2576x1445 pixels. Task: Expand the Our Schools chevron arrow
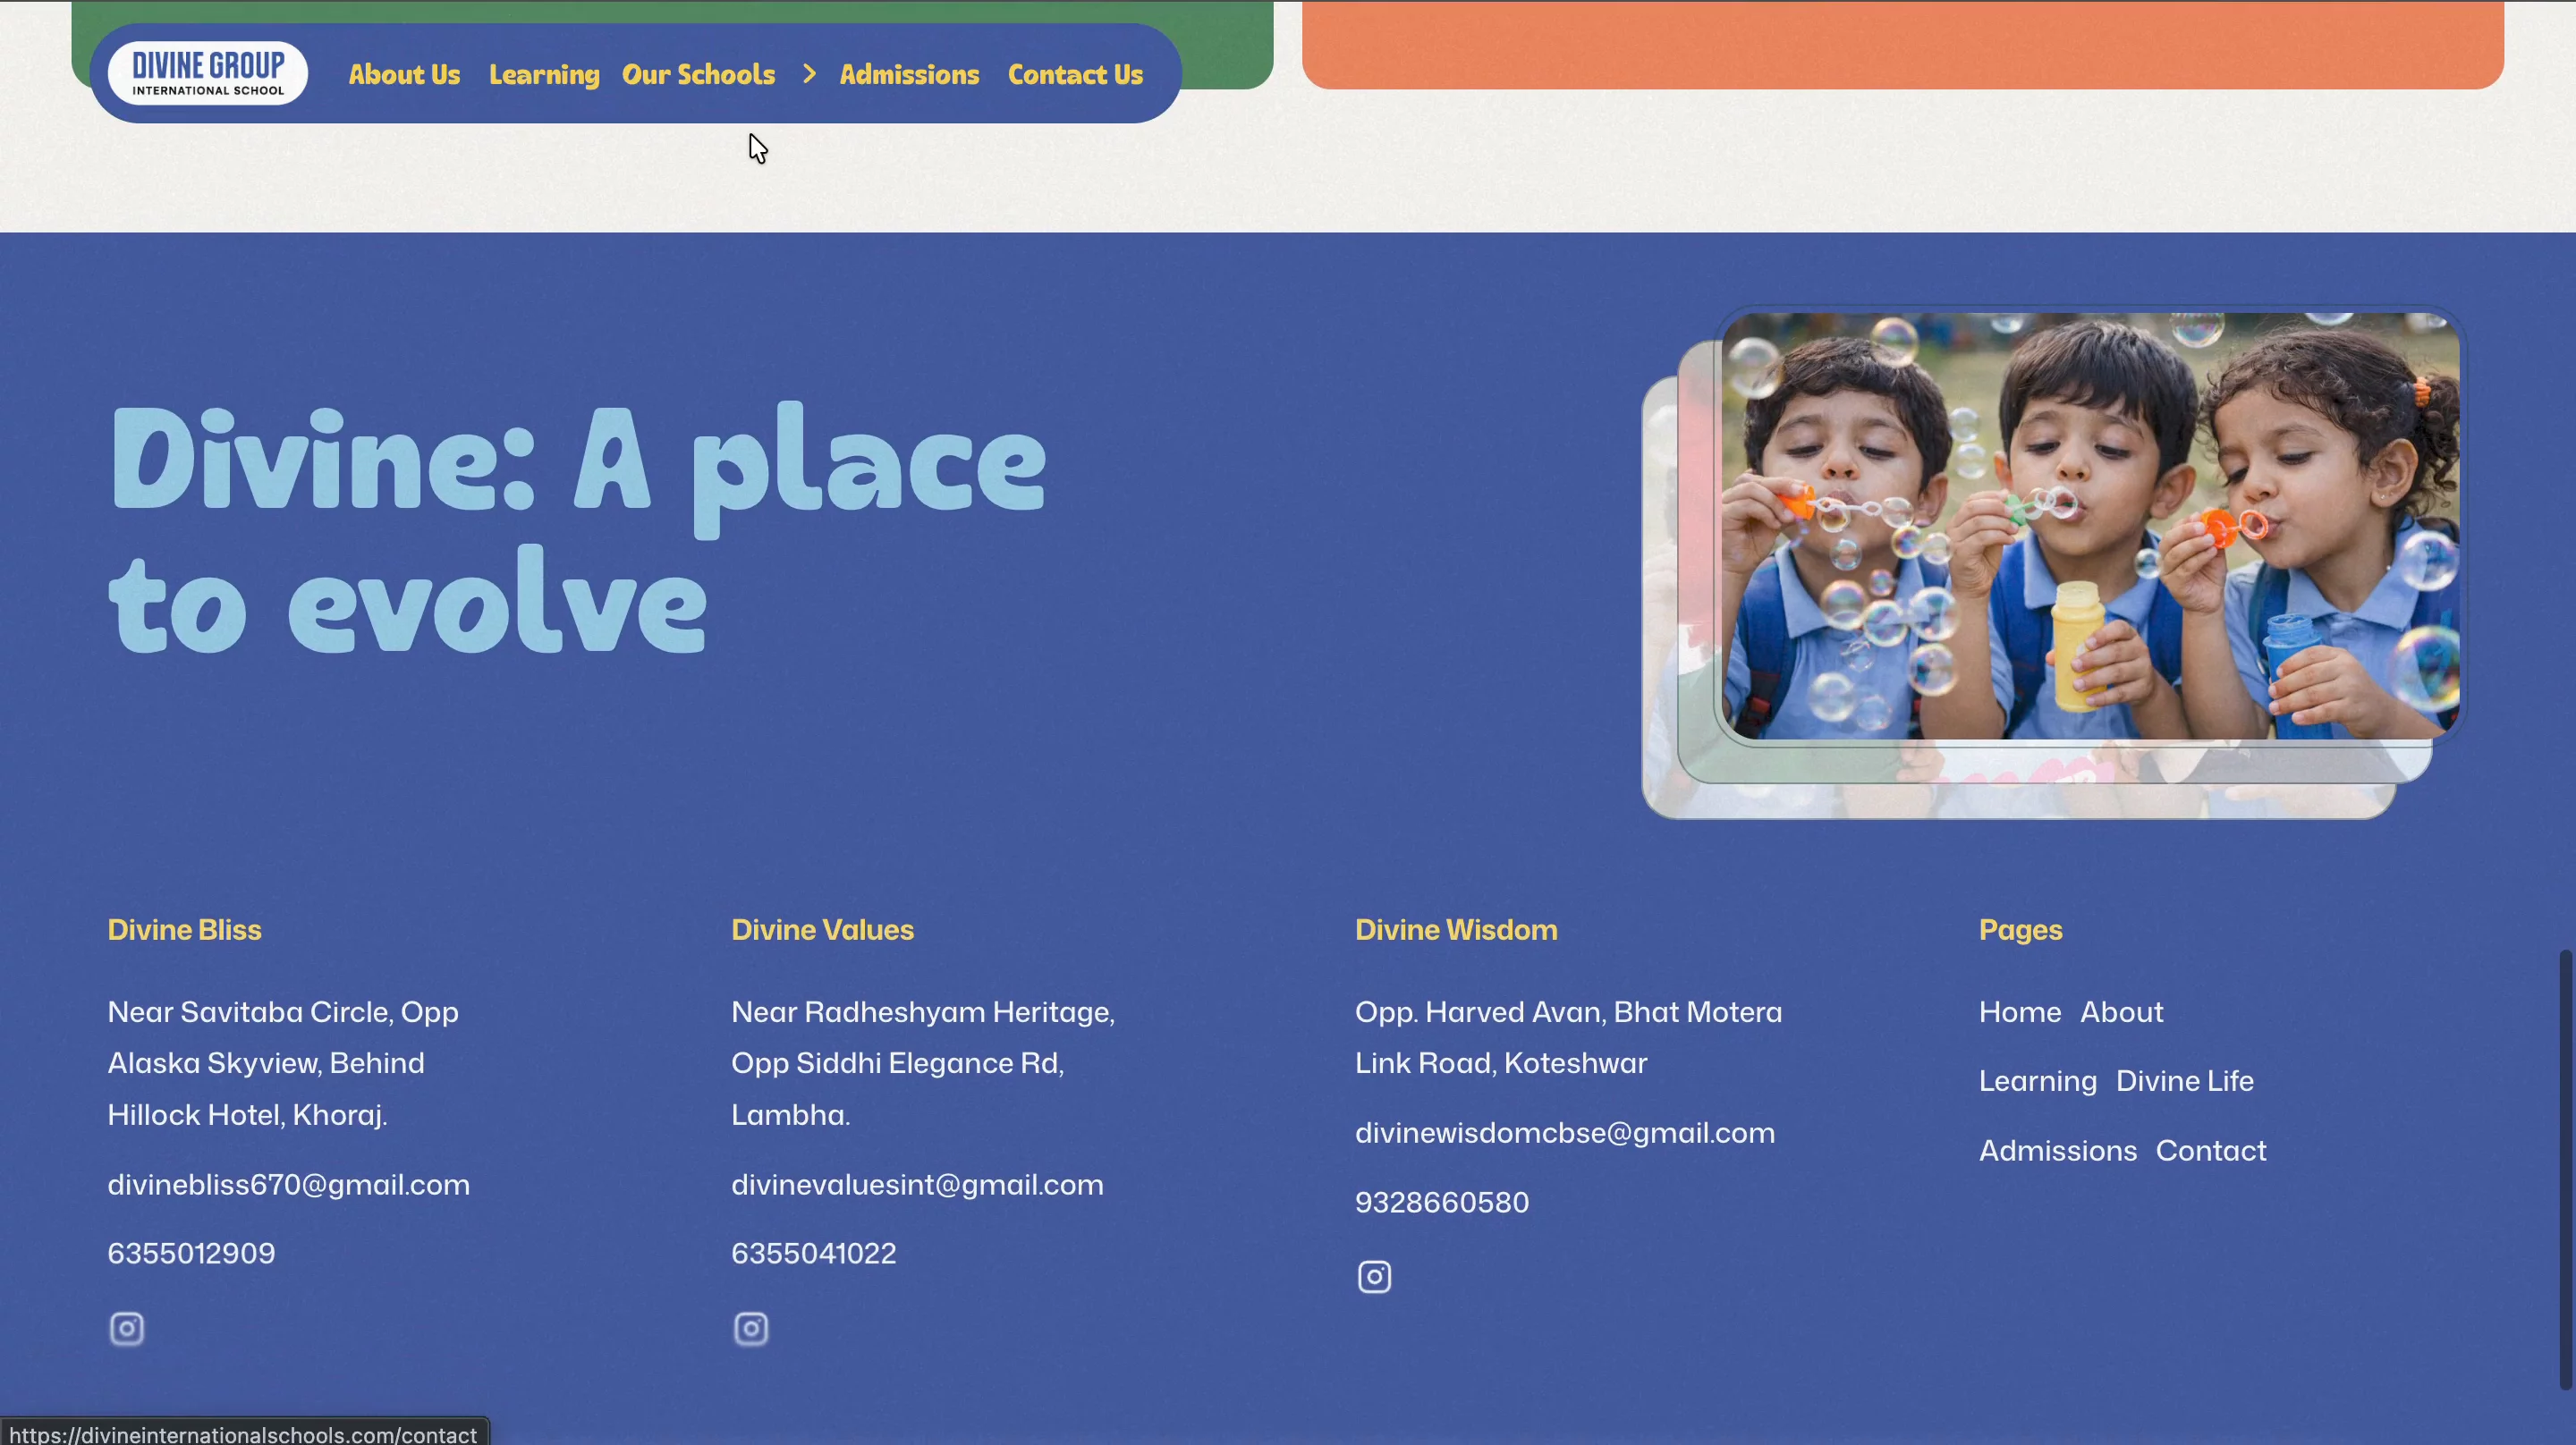(809, 74)
